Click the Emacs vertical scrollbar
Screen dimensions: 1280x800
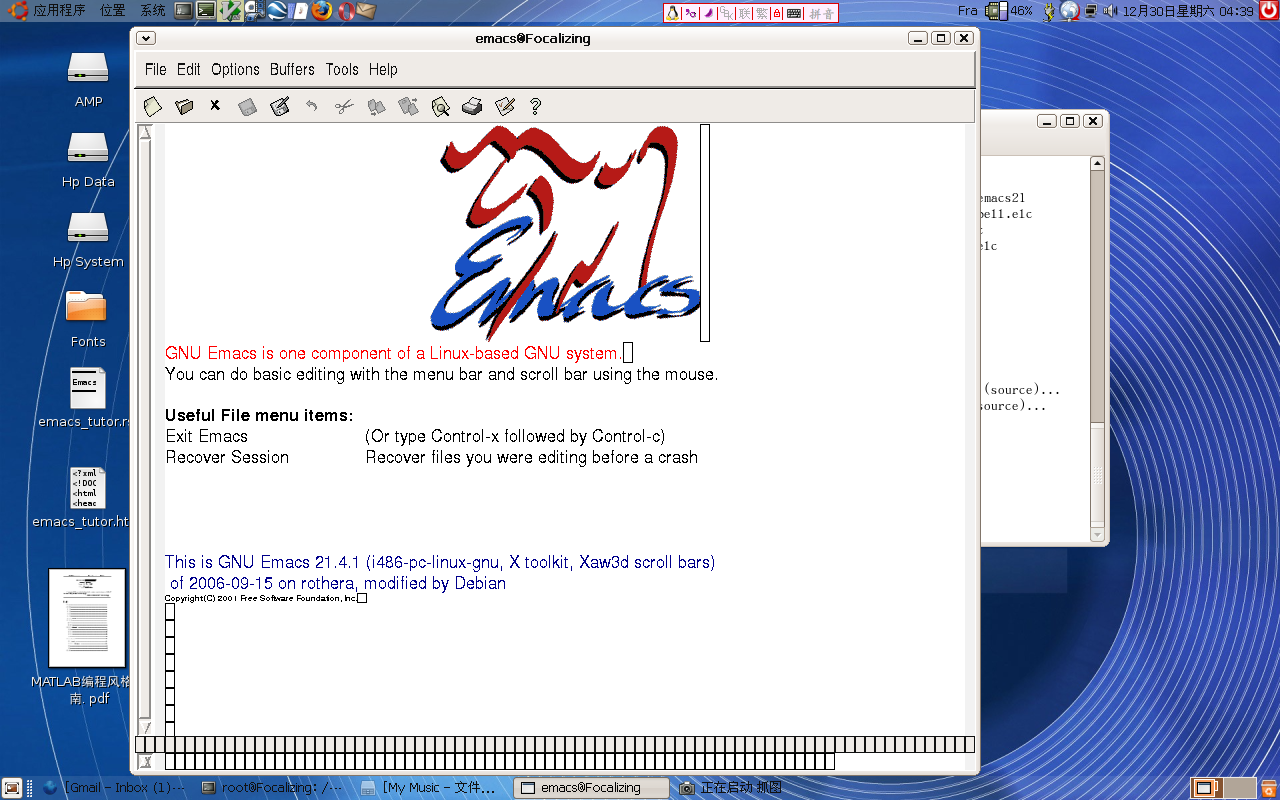(145, 430)
